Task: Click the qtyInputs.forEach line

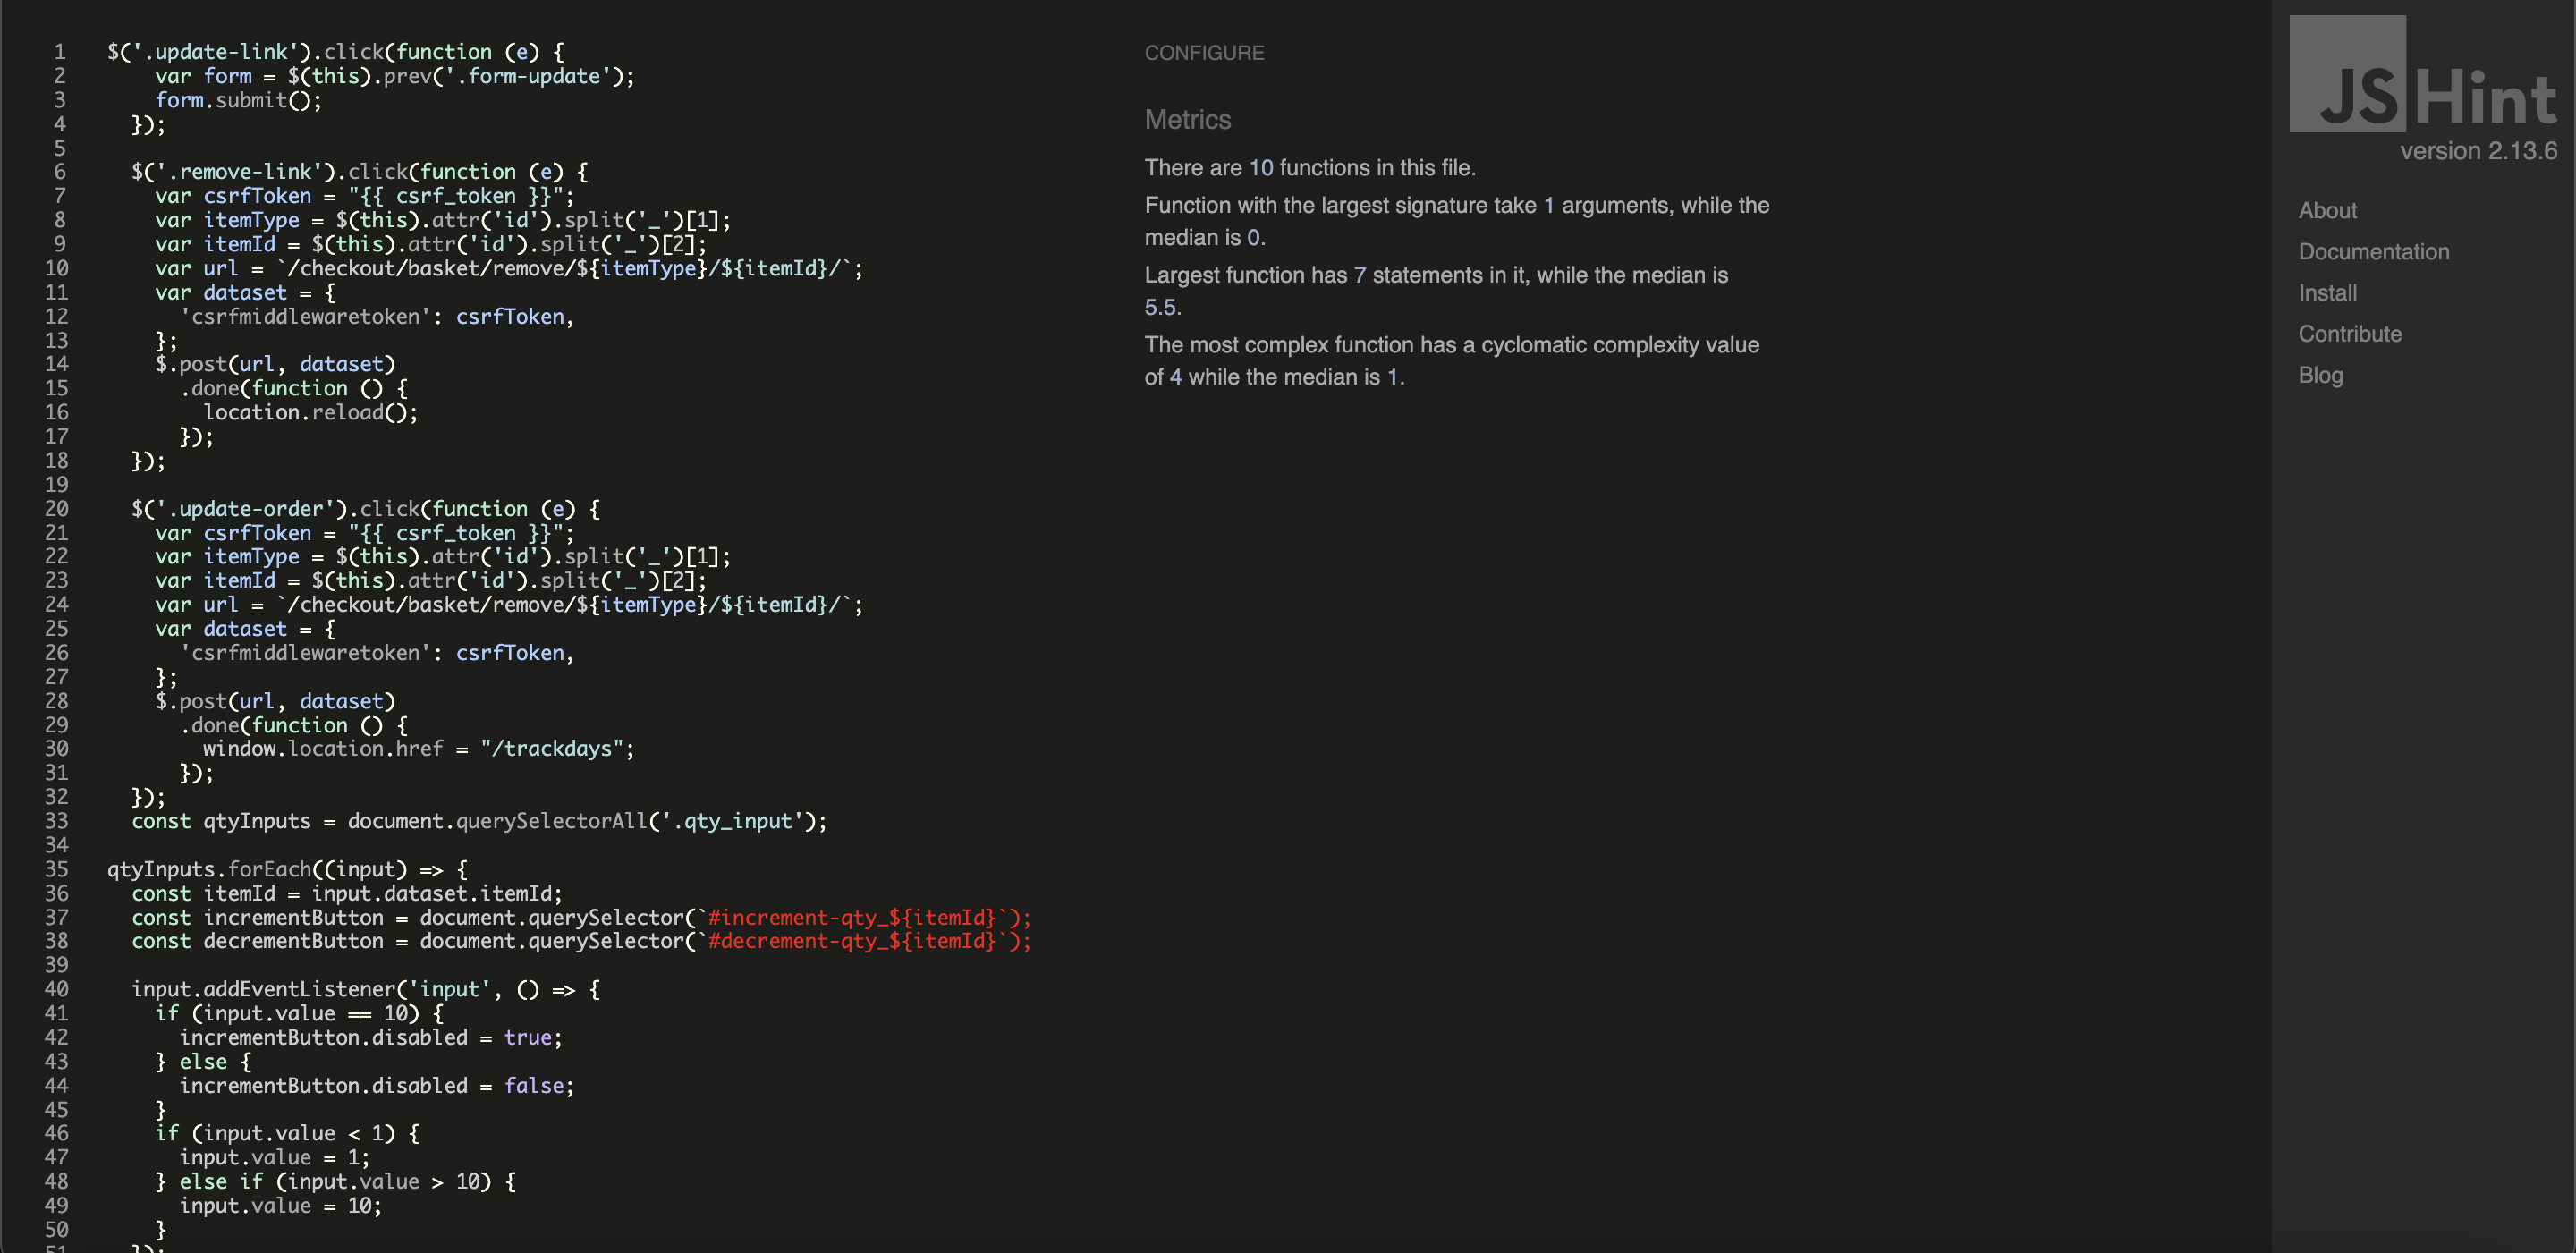Action: [287, 868]
